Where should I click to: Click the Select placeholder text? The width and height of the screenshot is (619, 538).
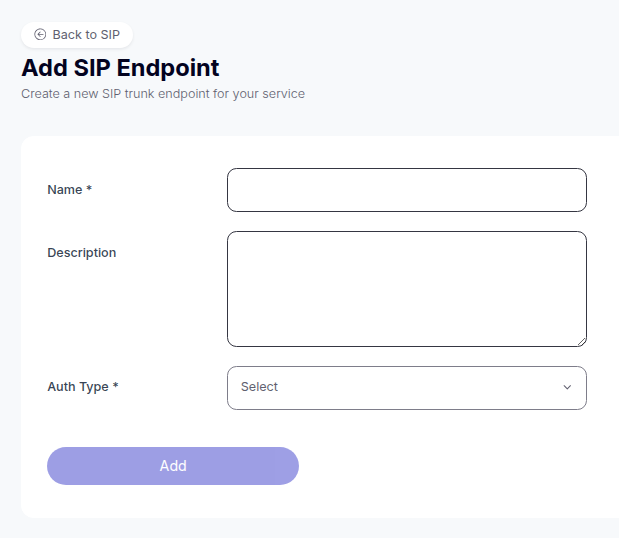click(259, 387)
